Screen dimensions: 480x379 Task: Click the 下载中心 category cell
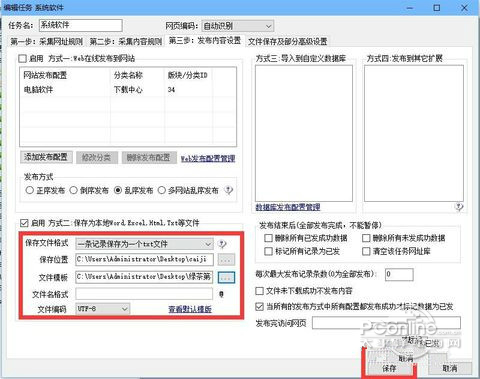128,90
